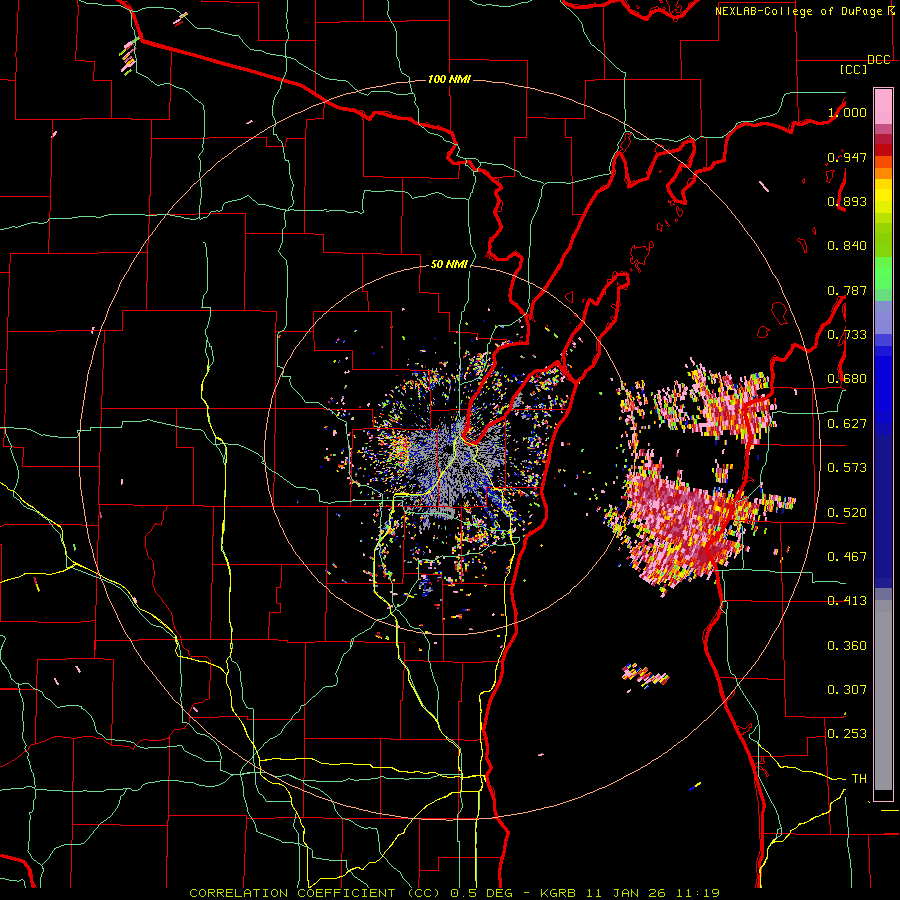Select the 1.000 legend value
The height and width of the screenshot is (900, 900).
pyautogui.click(x=847, y=112)
